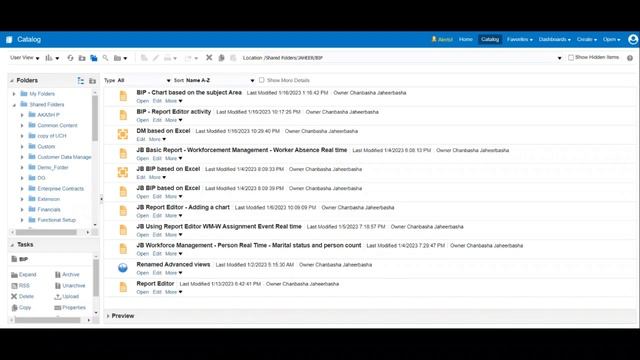Click the Expand task in Tasks pane
This screenshot has width=640, height=360.
[24, 275]
